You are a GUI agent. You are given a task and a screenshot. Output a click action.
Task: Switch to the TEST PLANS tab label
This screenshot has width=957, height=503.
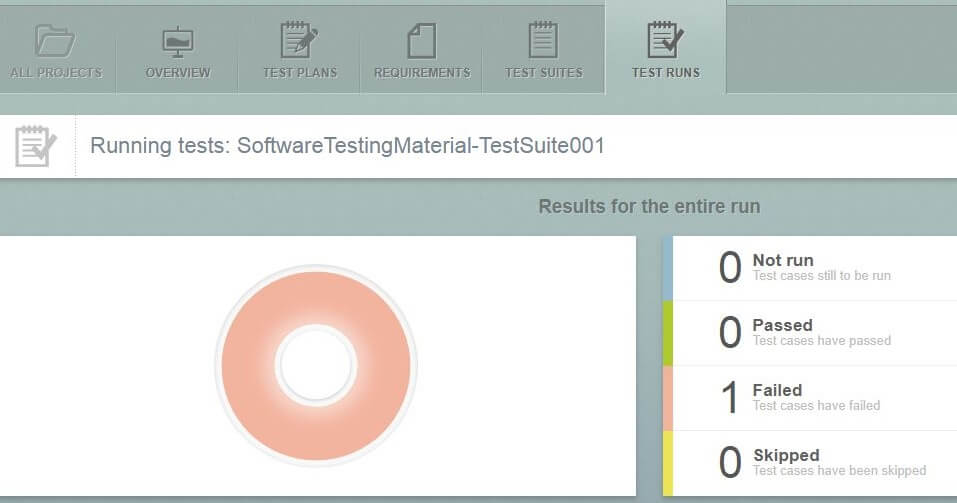pos(300,73)
